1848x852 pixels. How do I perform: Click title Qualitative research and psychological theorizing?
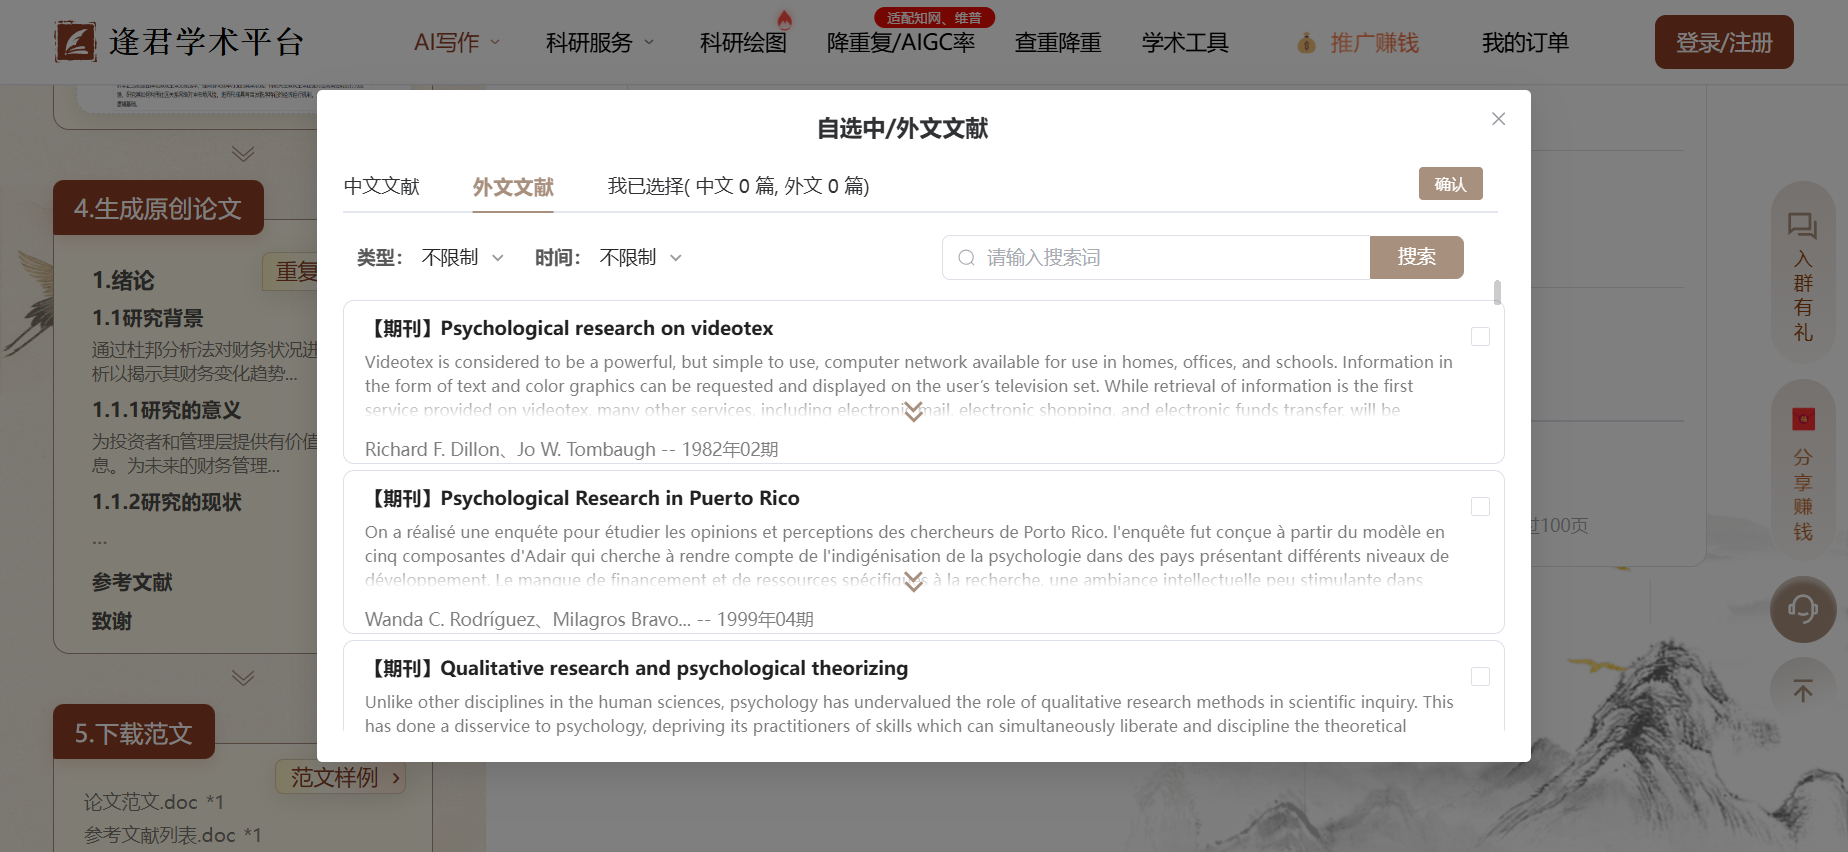tap(674, 668)
